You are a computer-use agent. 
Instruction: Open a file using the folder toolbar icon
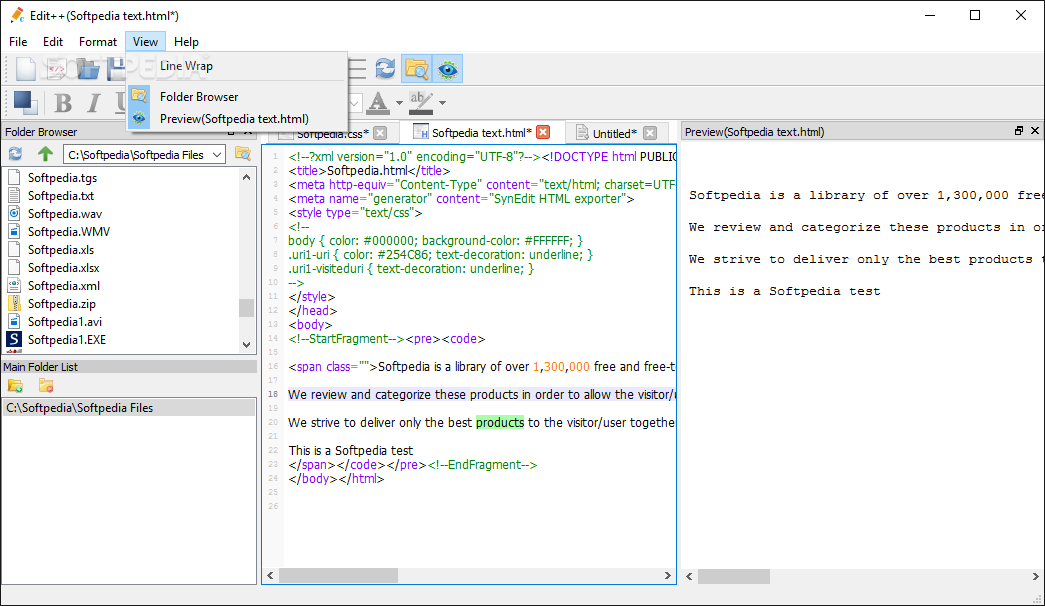[87, 69]
